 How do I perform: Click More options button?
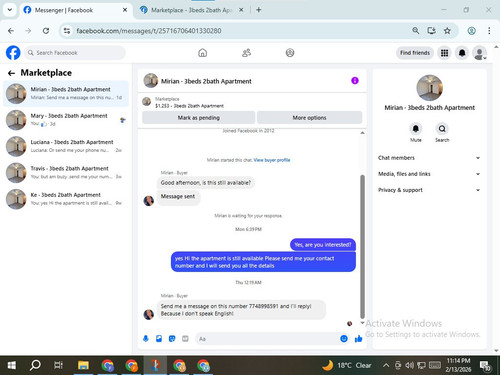click(309, 118)
